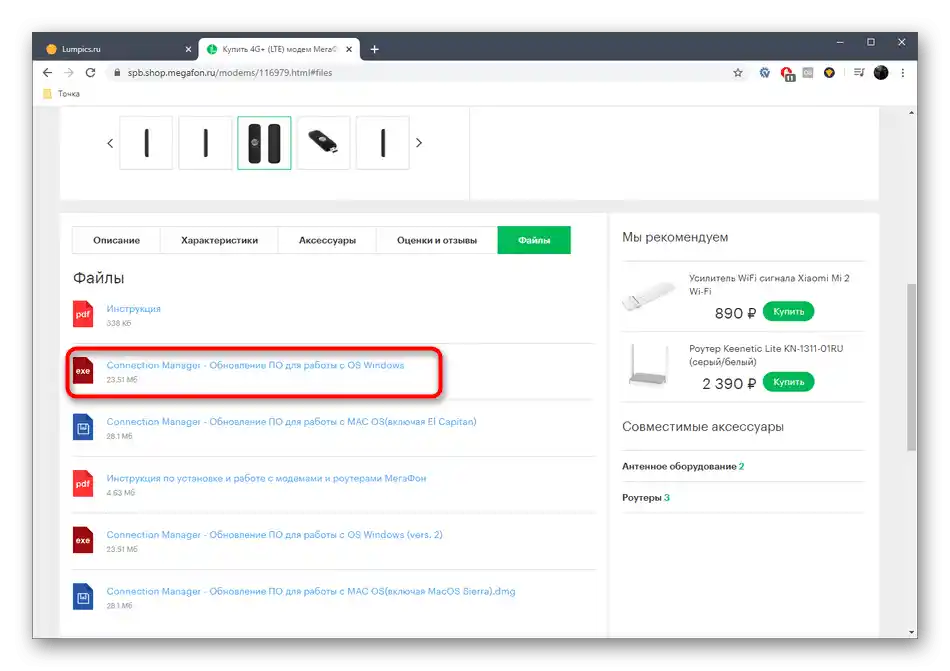950x671 pixels.
Task: Open the Chrome three-dot menu
Action: [903, 73]
